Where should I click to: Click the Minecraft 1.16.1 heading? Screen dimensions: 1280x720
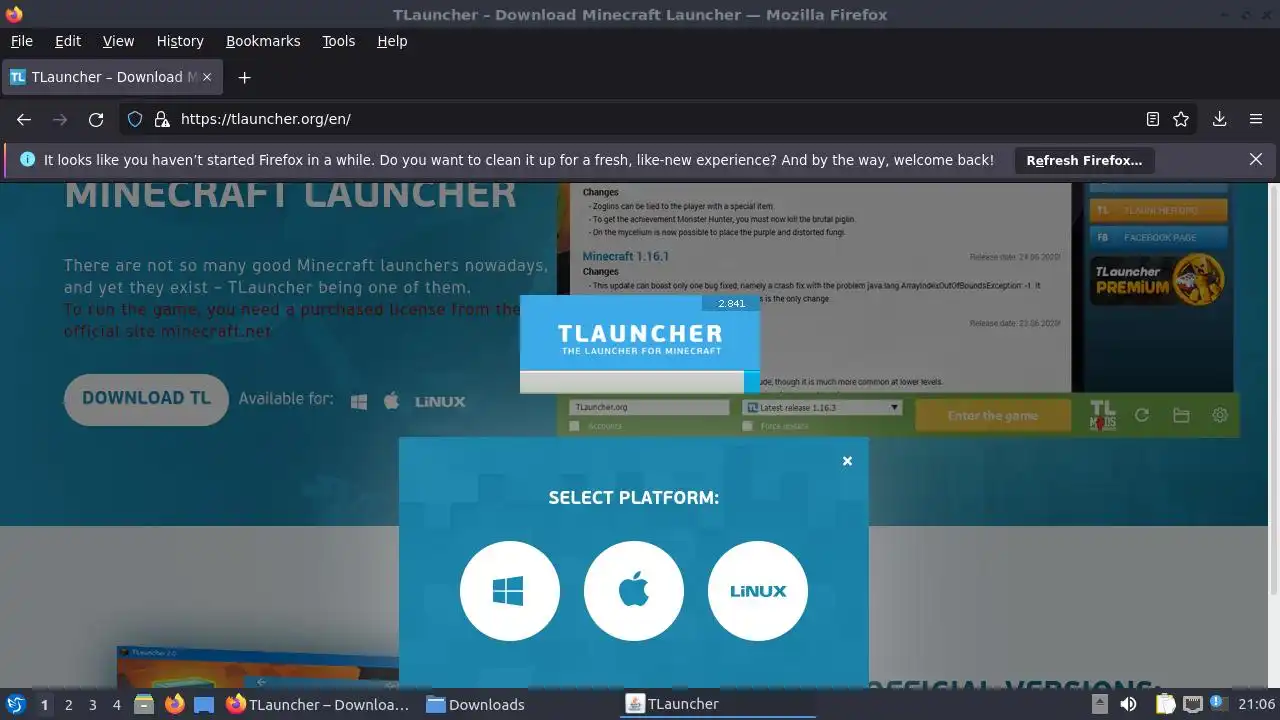click(625, 256)
